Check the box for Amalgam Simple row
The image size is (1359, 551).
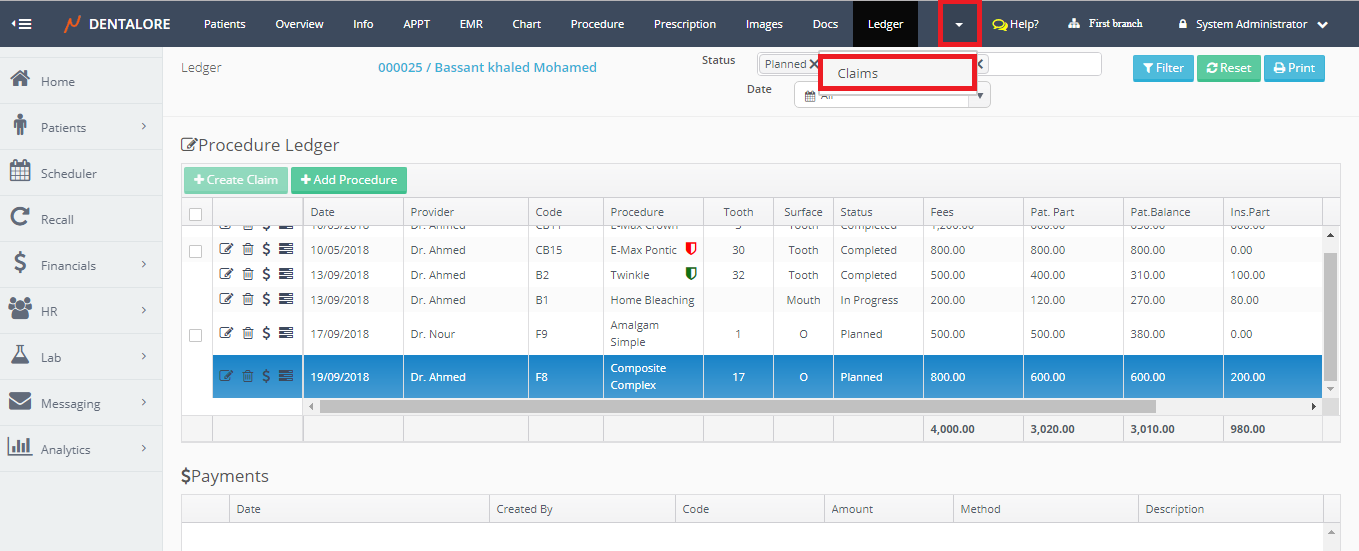(x=195, y=335)
